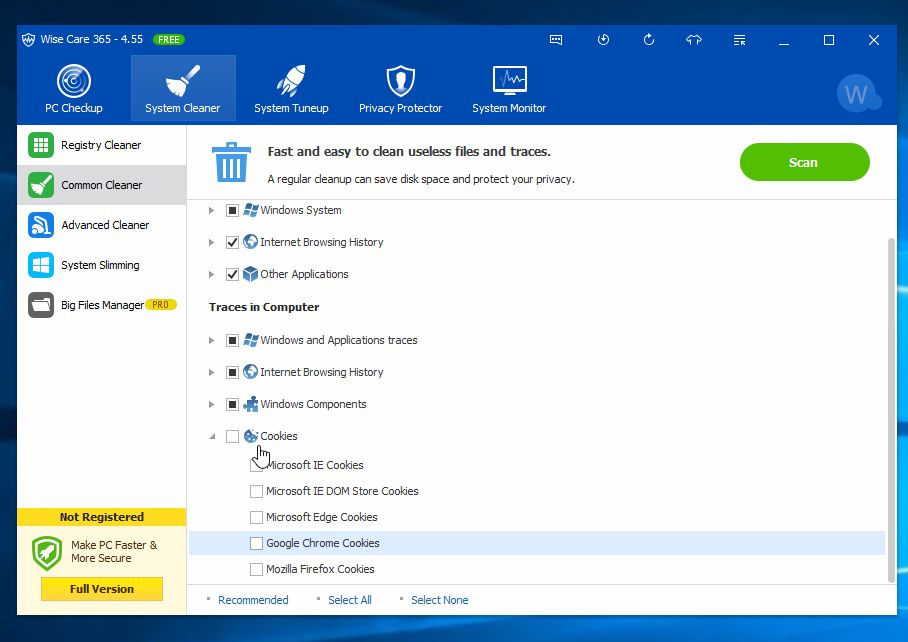
Task: Open the feedback message icon in title bar
Action: click(556, 40)
